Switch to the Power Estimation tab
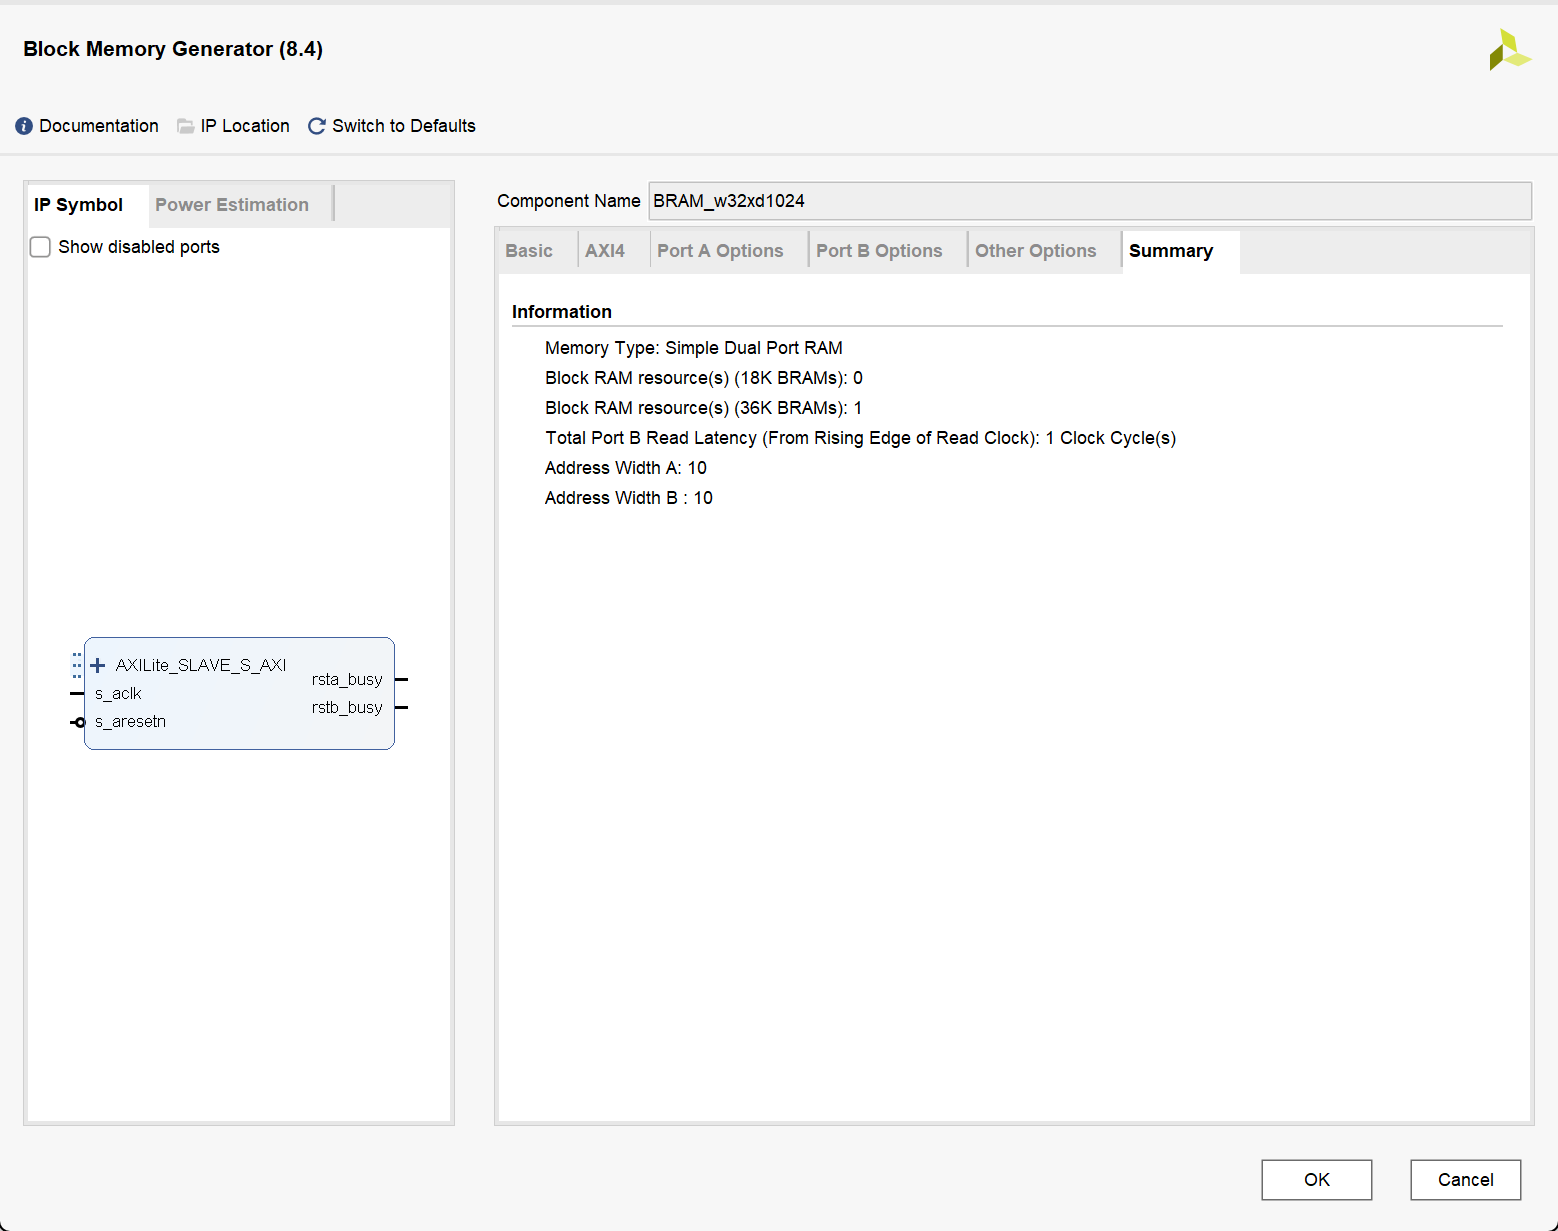This screenshot has height=1231, width=1558. 232,205
